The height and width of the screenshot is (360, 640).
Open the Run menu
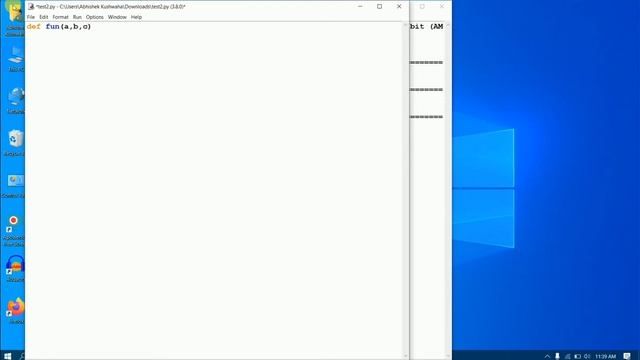77,17
